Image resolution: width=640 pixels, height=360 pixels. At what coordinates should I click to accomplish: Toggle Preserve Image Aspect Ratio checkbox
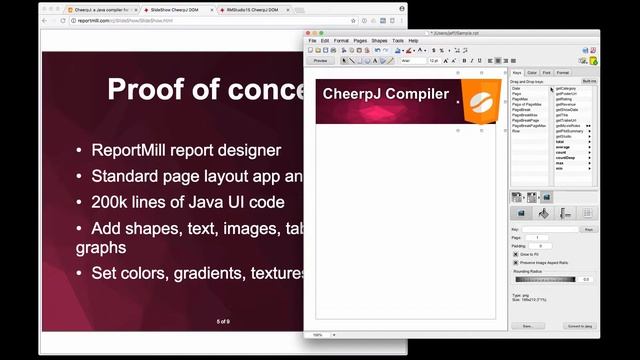pos(516,262)
